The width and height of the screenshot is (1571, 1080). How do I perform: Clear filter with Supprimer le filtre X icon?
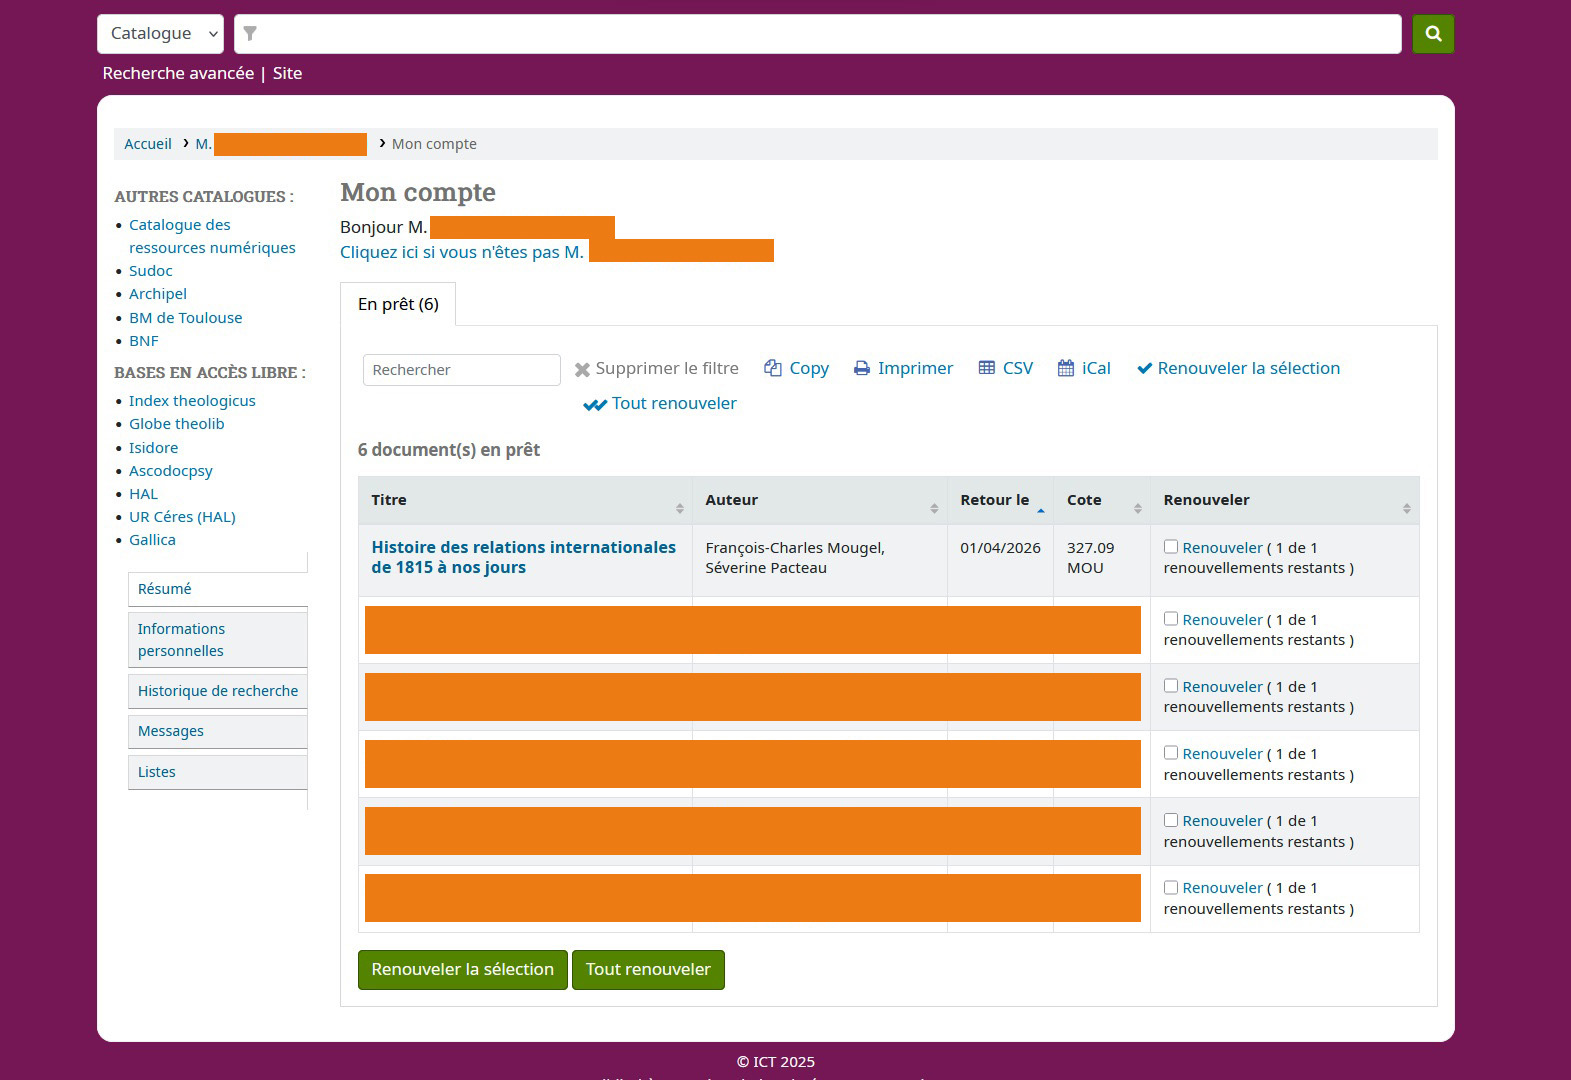(582, 370)
